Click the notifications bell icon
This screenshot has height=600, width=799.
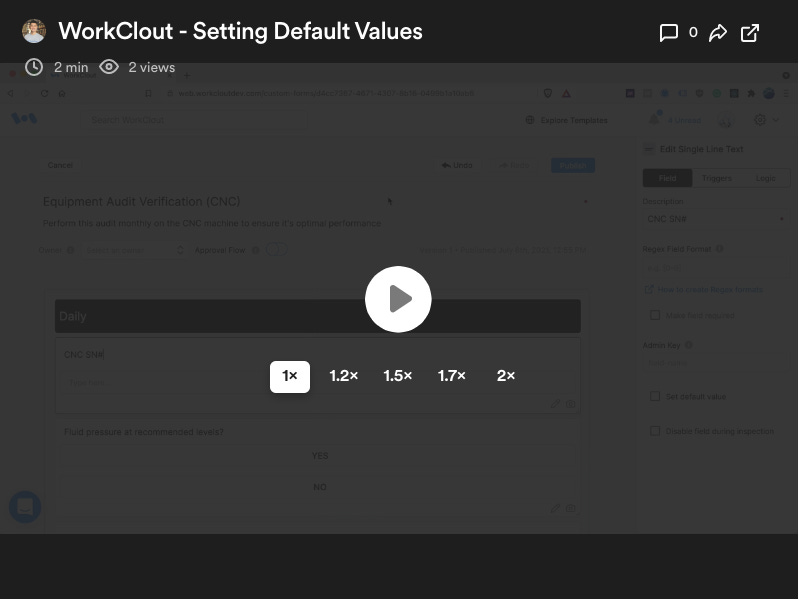coord(654,119)
